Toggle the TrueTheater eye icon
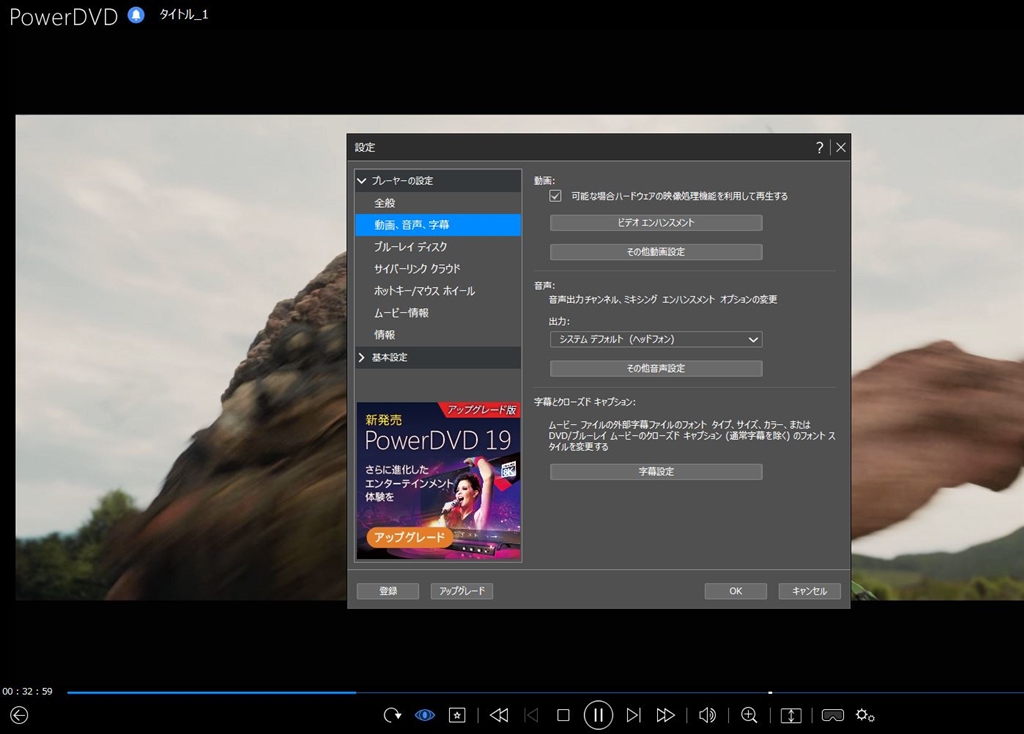The height and width of the screenshot is (734, 1024). coord(424,715)
